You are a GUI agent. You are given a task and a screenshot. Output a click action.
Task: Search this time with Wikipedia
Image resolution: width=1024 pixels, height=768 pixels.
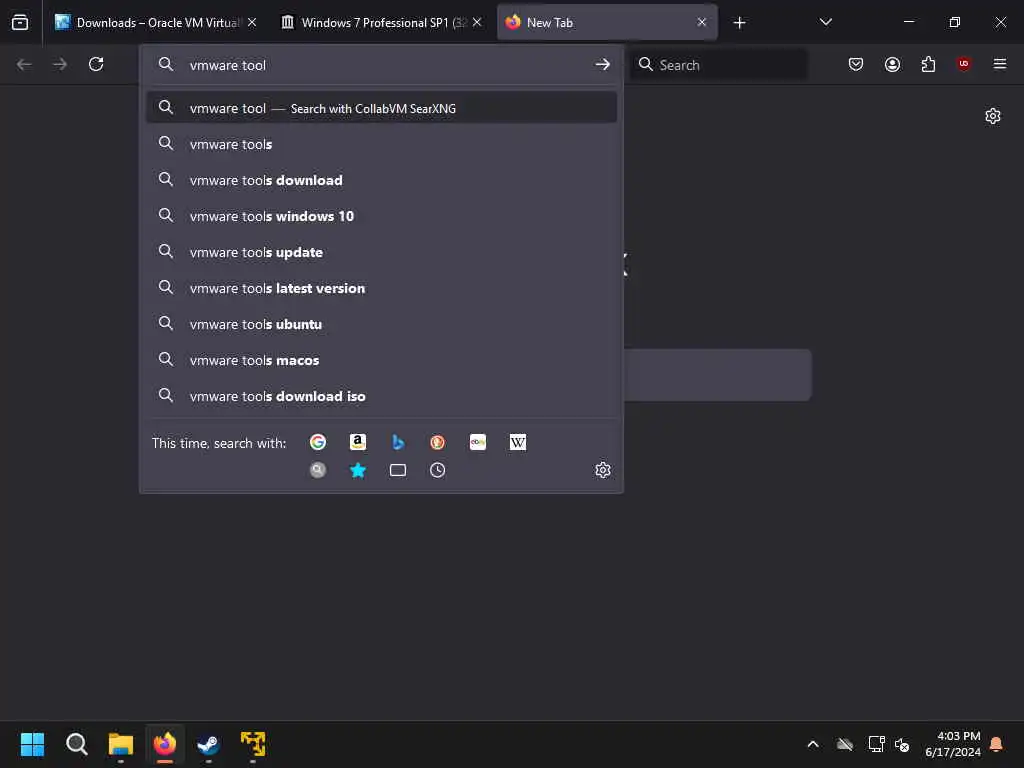518,442
